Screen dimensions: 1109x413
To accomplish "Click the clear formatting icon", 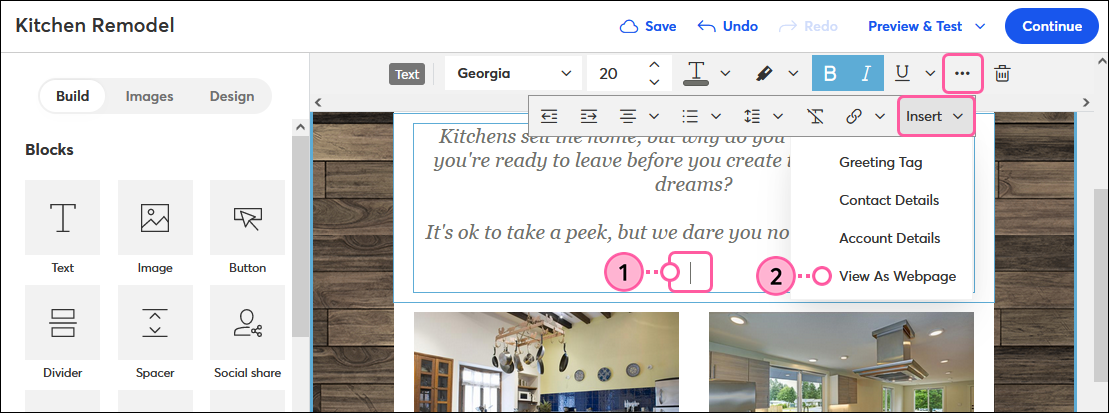I will (815, 116).
